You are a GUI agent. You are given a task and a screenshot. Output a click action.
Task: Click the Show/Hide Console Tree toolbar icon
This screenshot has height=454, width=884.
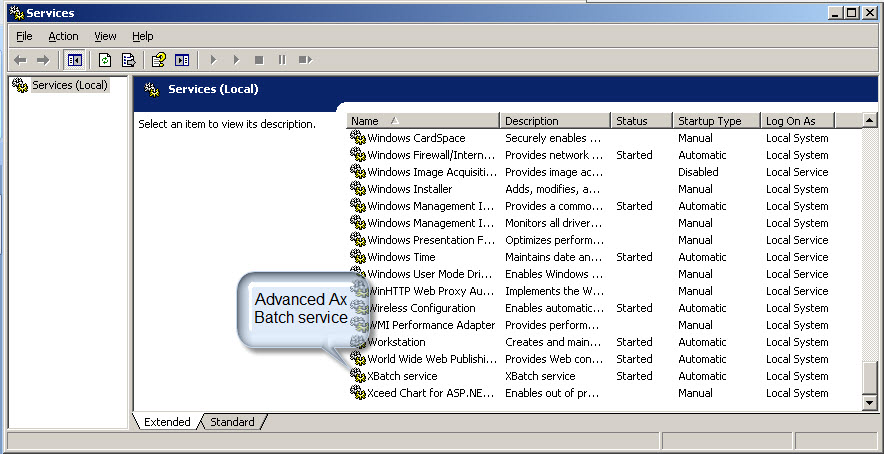click(x=74, y=60)
